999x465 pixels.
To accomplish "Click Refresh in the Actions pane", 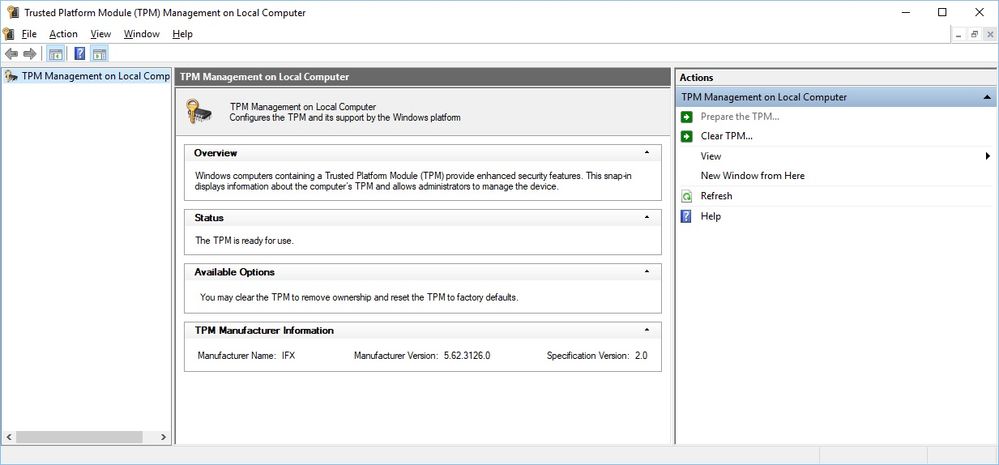I will pos(716,196).
